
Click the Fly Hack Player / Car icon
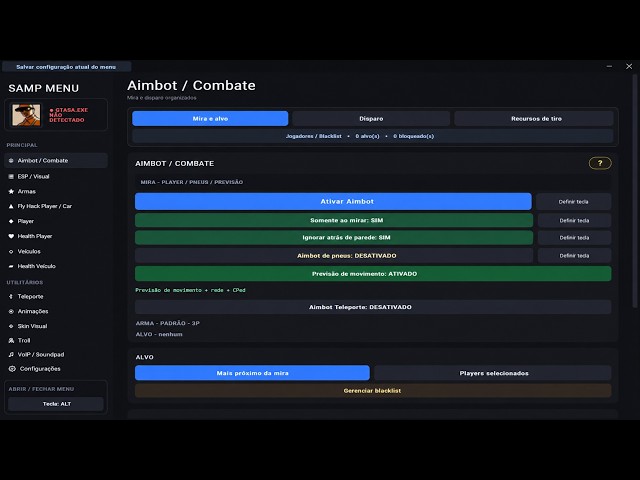point(11,207)
